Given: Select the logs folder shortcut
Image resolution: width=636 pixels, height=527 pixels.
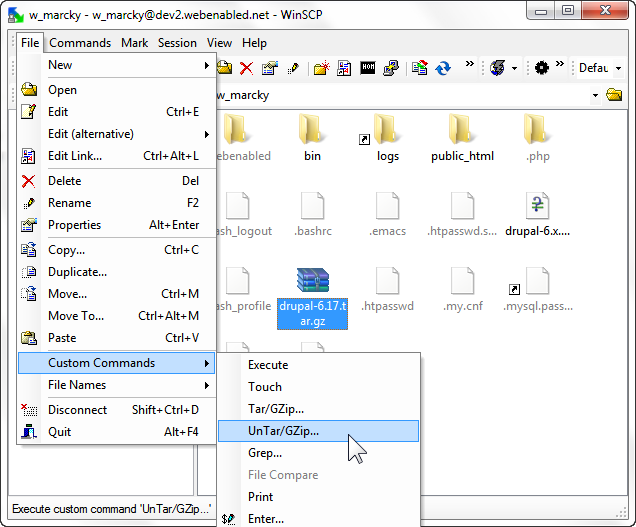Looking at the screenshot, I should [x=388, y=138].
